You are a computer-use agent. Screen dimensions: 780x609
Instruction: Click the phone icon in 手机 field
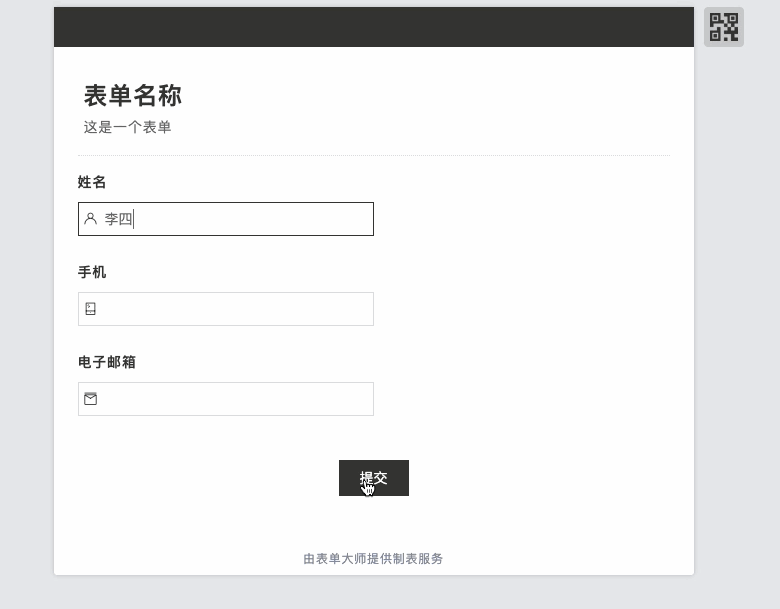pos(91,309)
